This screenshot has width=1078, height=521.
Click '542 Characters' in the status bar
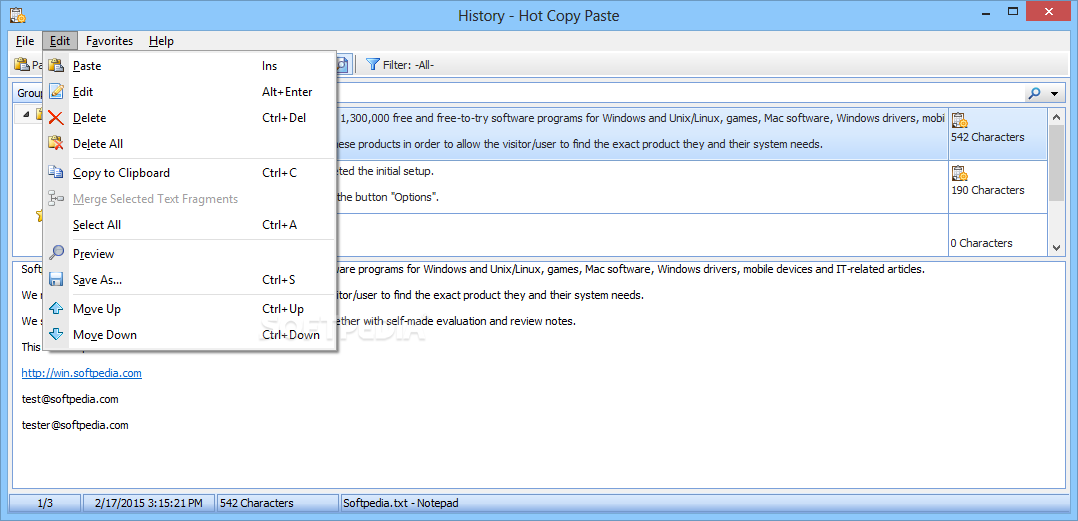pyautogui.click(x=277, y=503)
